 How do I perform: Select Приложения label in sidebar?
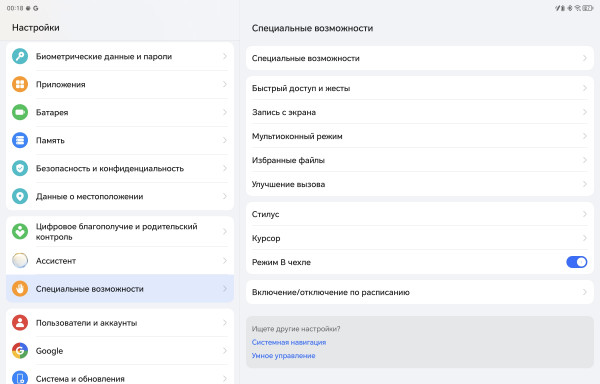tap(60, 85)
